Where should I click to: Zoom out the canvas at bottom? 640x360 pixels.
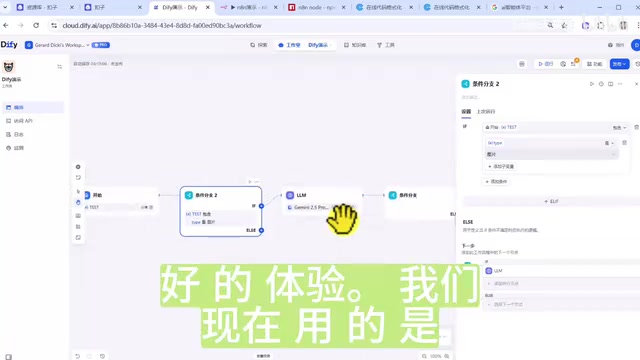coord(424,356)
